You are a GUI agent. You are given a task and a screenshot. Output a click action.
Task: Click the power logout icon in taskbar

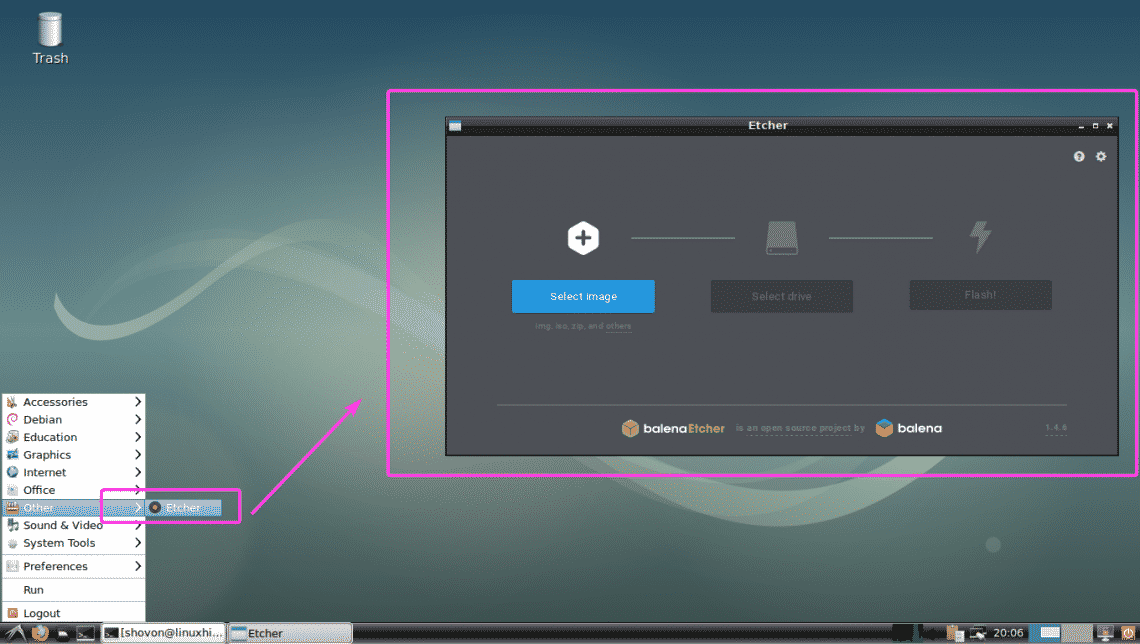1128,633
